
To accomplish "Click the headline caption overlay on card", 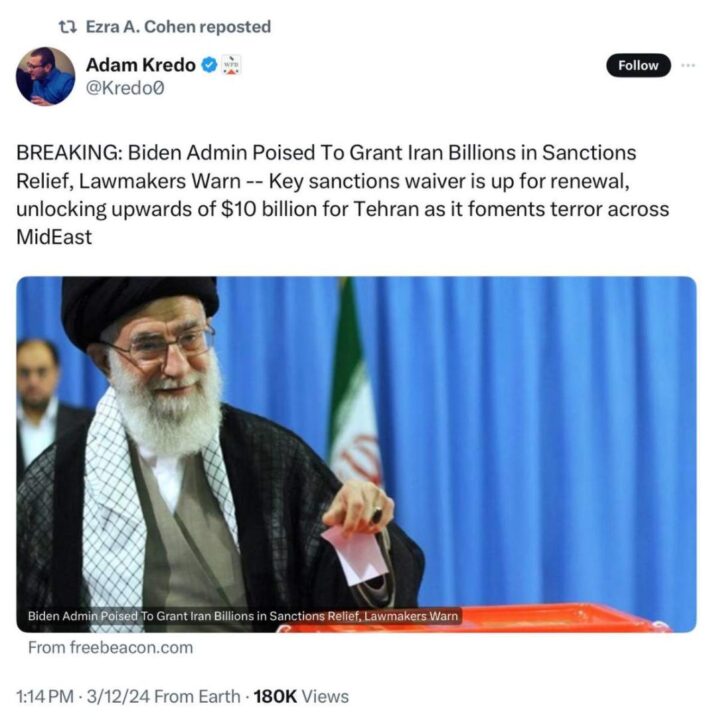I will [243, 616].
